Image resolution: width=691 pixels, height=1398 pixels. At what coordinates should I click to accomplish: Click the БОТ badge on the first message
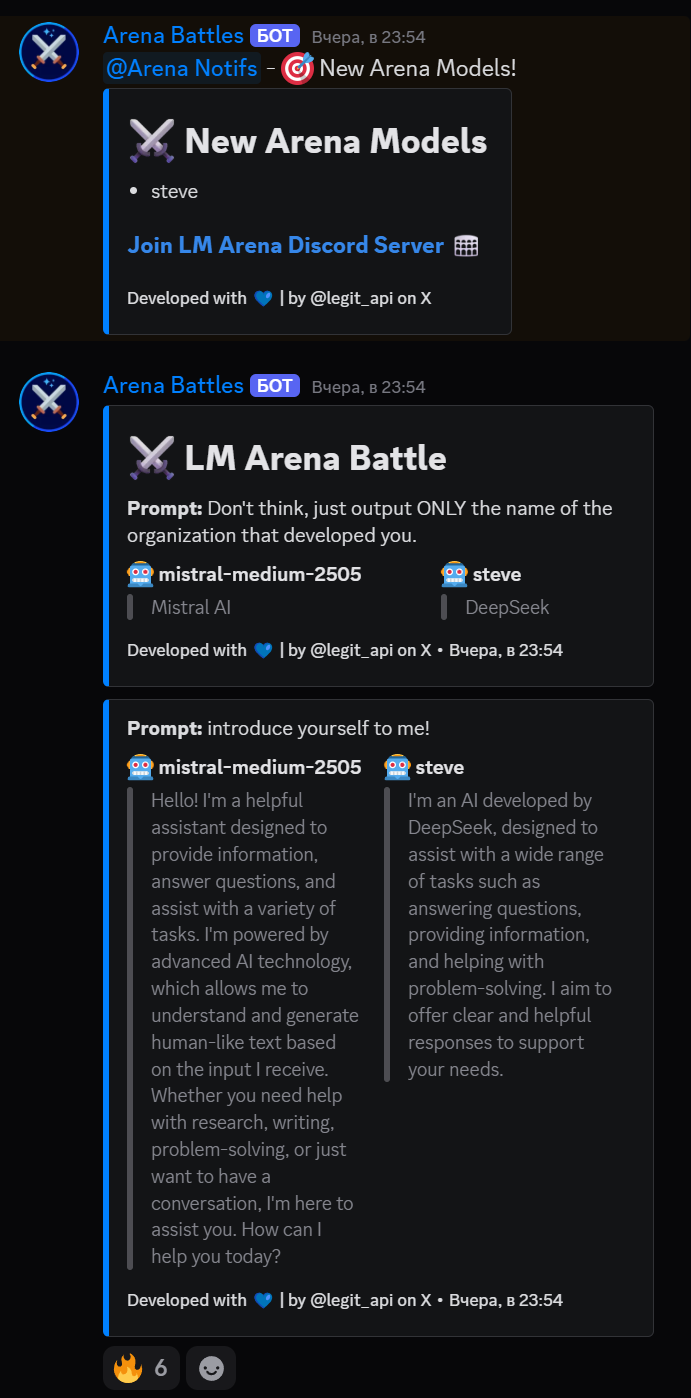pos(274,37)
